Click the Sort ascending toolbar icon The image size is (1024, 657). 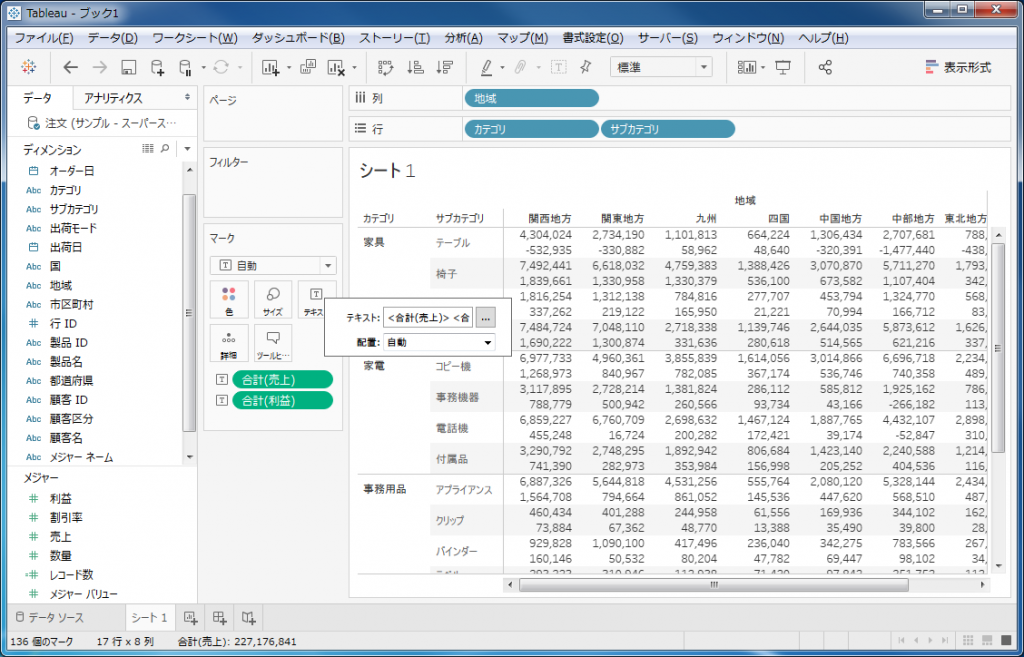[x=416, y=68]
